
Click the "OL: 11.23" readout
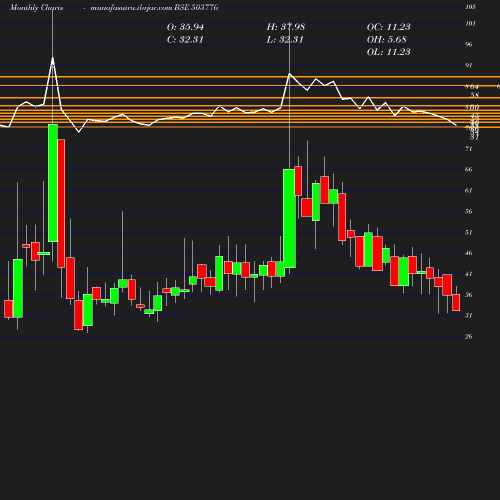tap(389, 52)
